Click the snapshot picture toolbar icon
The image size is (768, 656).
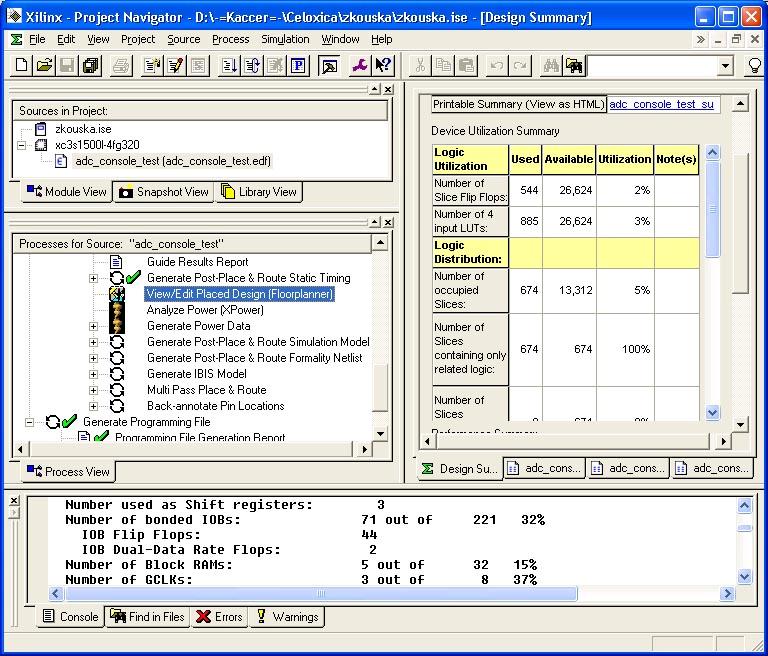(329, 65)
